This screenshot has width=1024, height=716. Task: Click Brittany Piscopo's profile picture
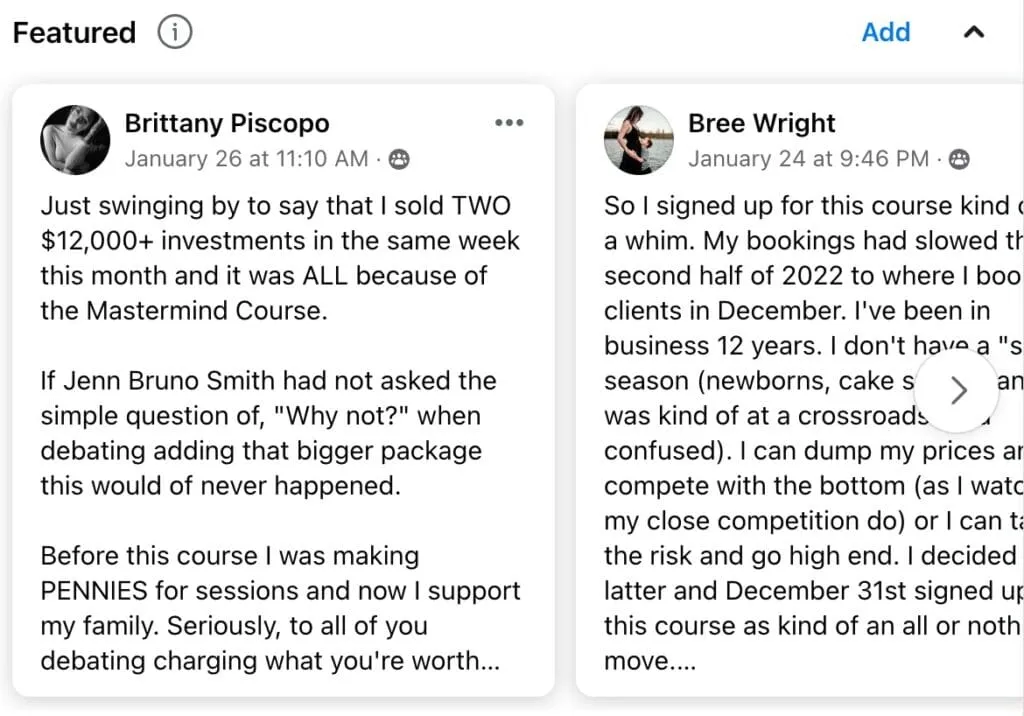tap(75, 140)
